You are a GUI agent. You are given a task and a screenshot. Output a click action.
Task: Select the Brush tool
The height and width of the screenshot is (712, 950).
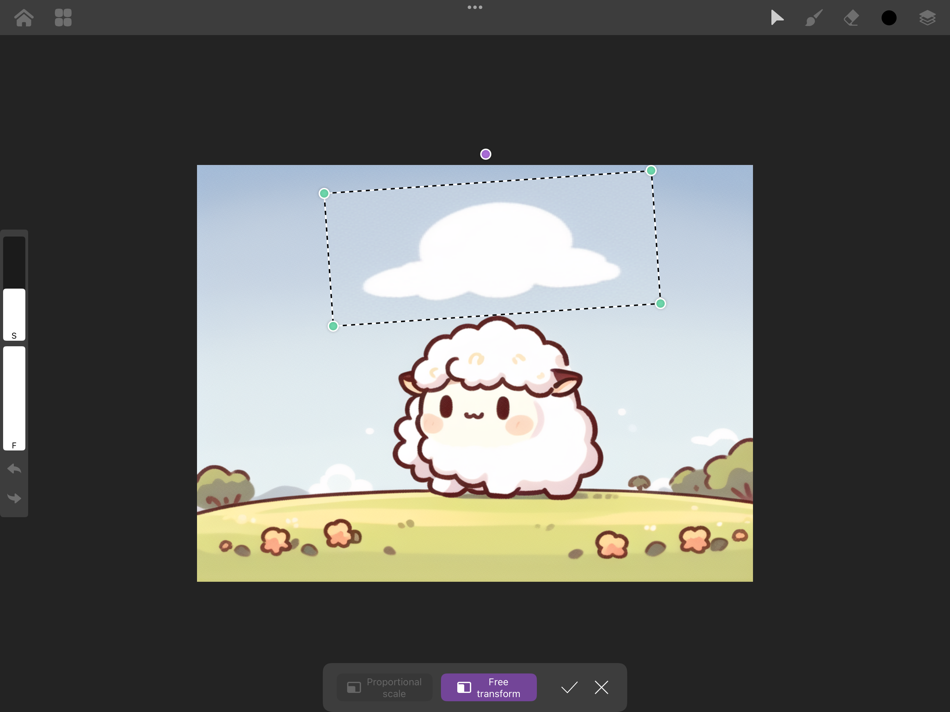[x=813, y=17]
